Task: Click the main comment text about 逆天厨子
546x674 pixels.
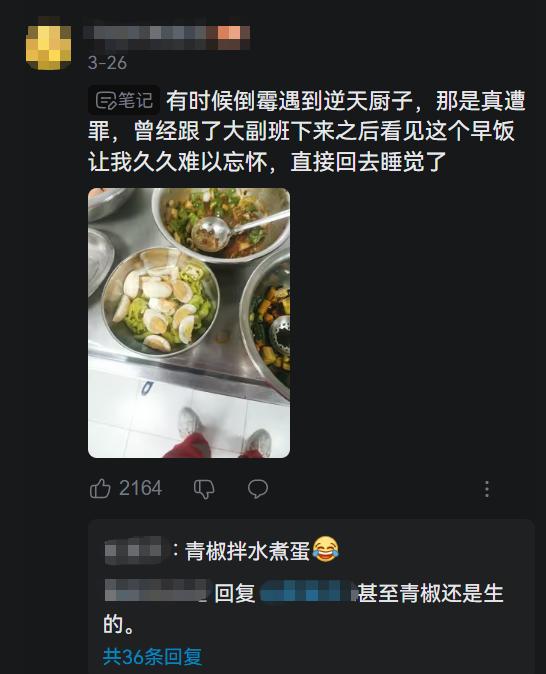Action: [307, 131]
